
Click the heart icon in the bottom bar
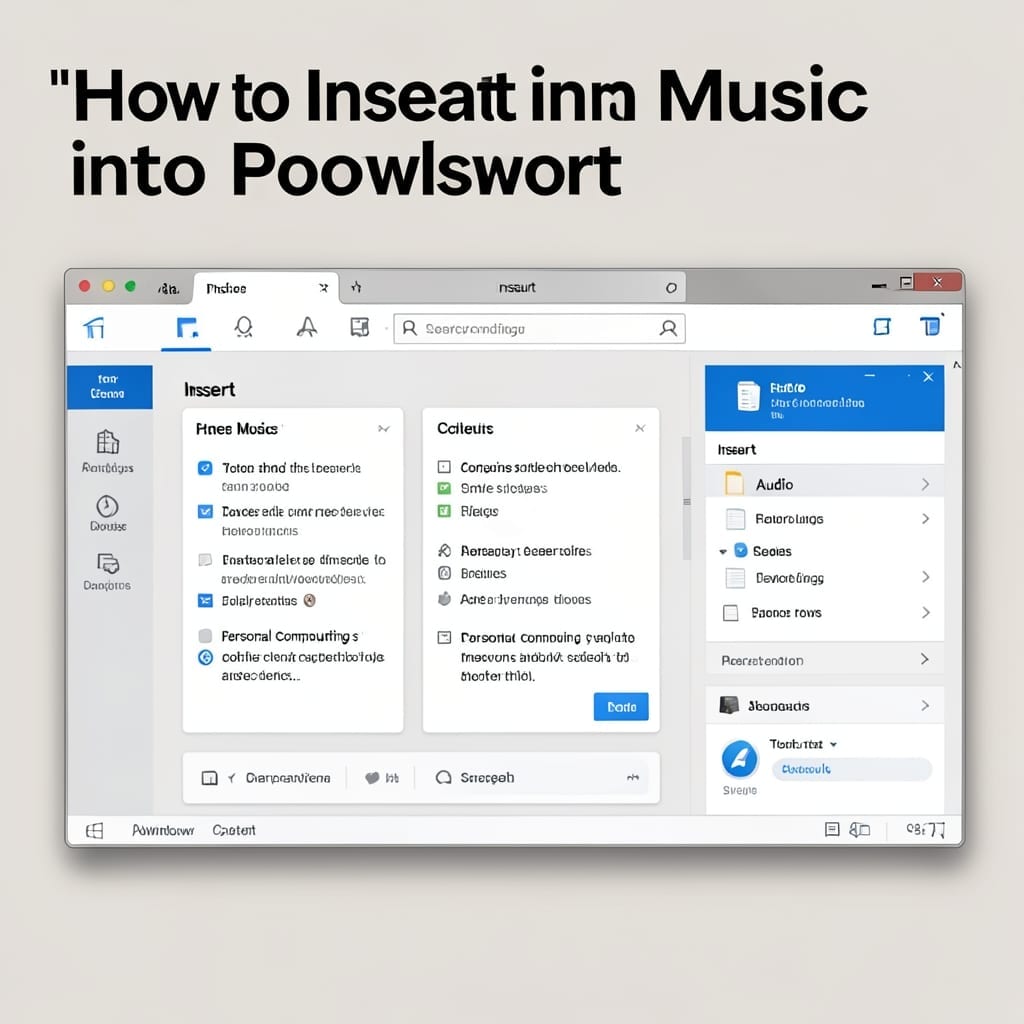(372, 777)
